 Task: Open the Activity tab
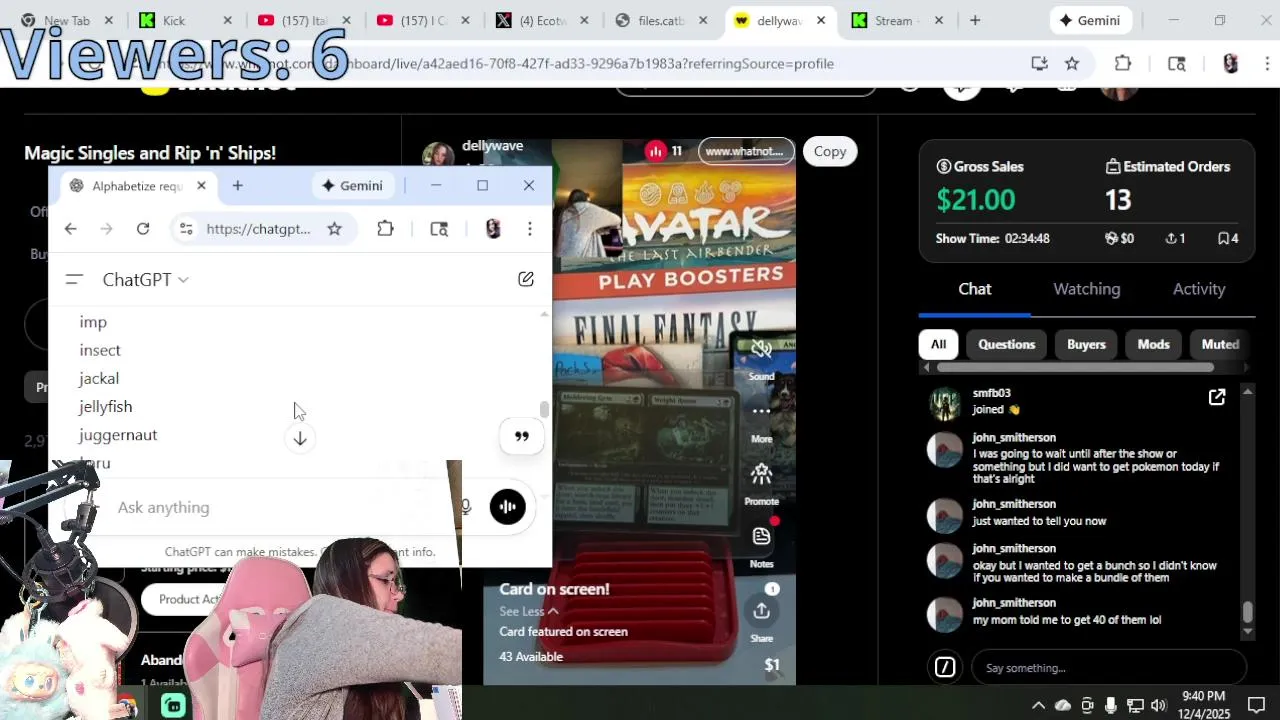click(1198, 289)
